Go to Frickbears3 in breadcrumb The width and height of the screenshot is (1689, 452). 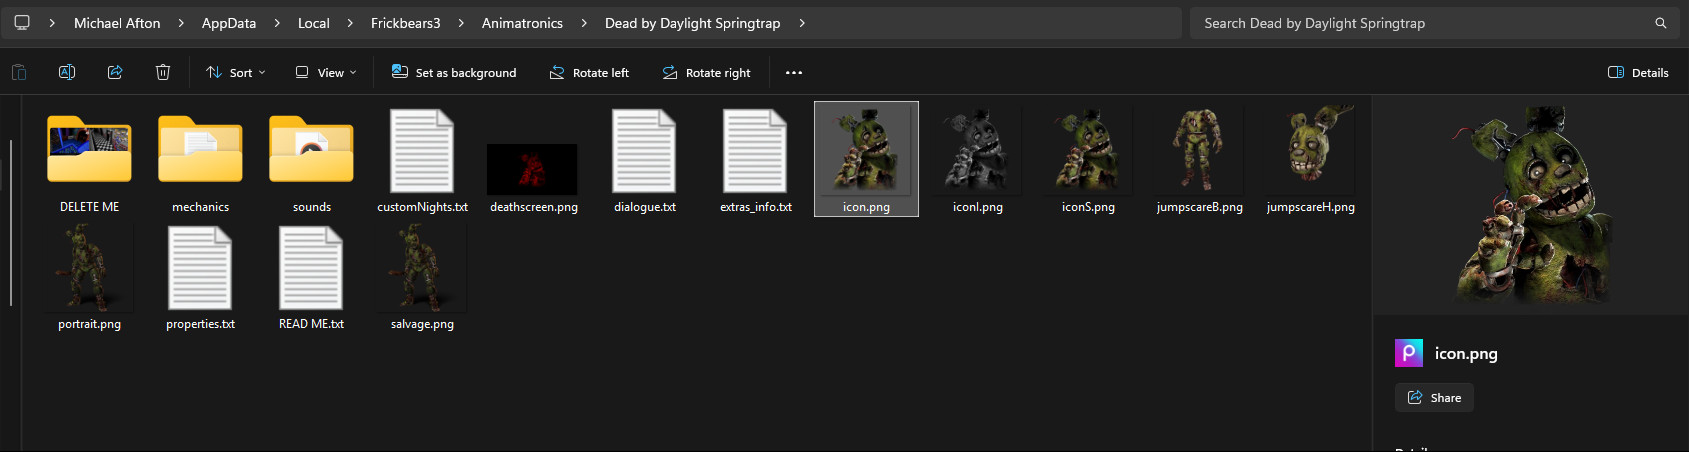(406, 23)
